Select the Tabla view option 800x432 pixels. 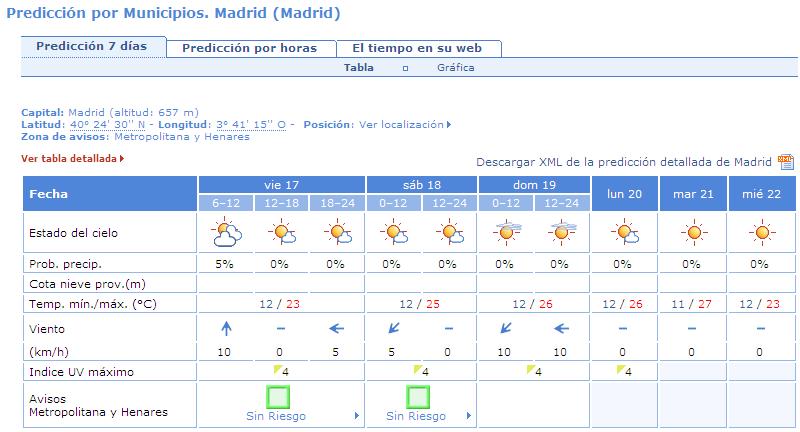359,67
